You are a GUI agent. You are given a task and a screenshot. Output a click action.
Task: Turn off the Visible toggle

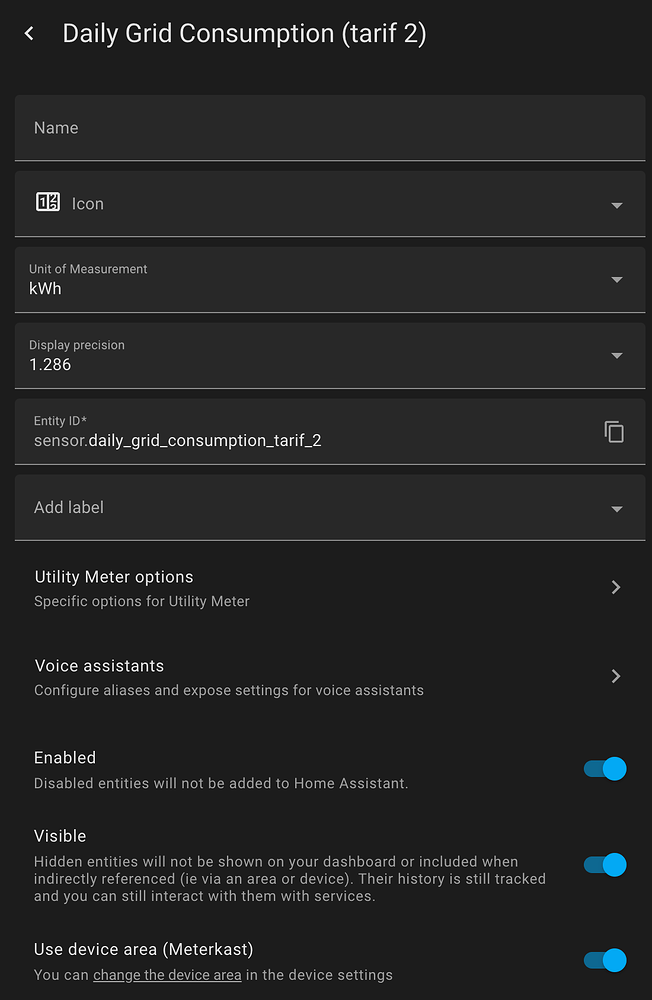[605, 863]
